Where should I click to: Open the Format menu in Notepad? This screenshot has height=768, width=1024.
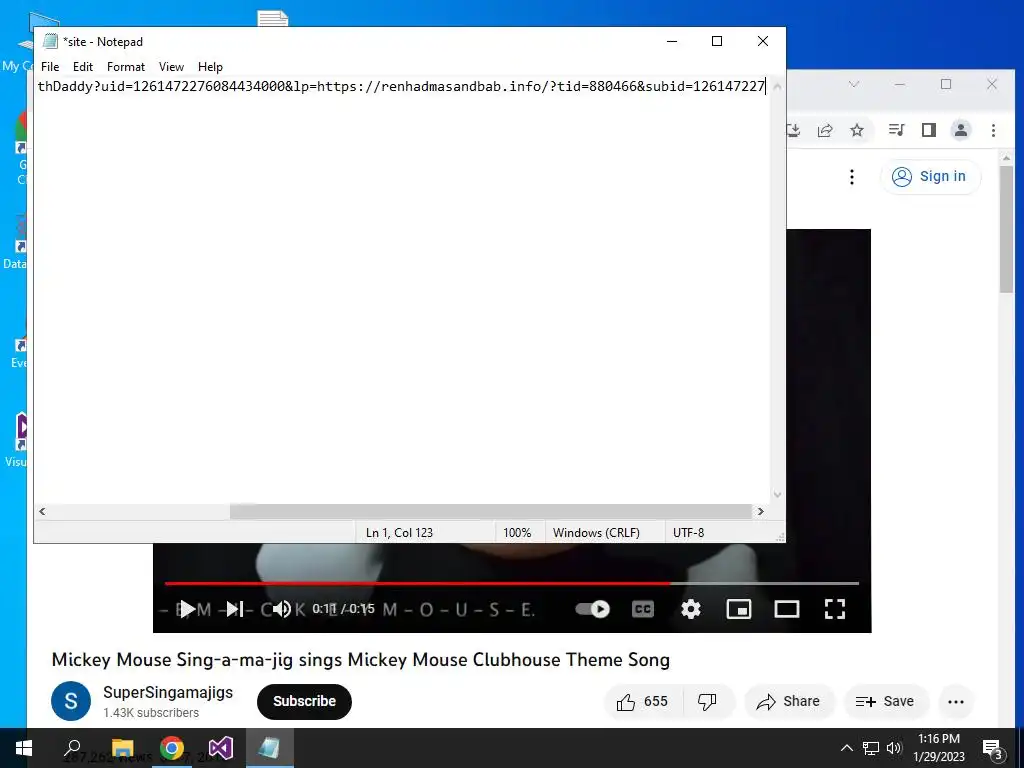(125, 67)
